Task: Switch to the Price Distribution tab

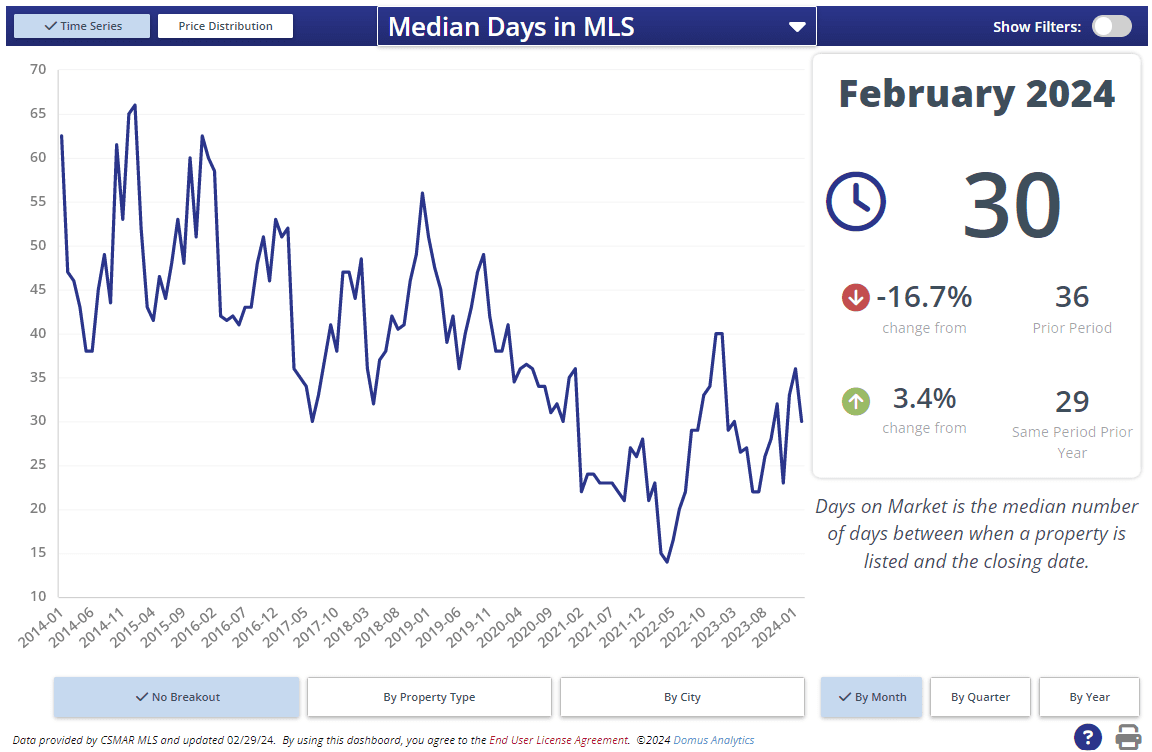Action: 225,26
